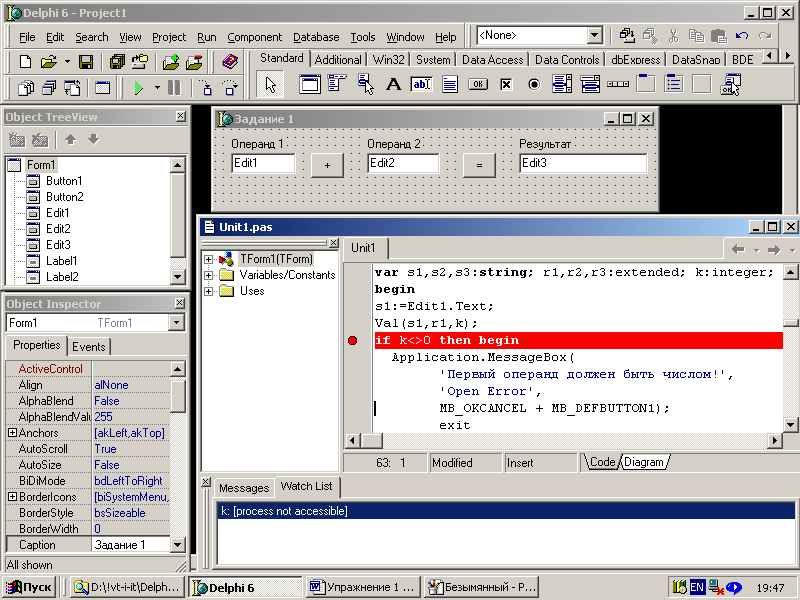Screen dimensions: 800x600
Task: Click the code editor vertical scrollbar thumb
Action: click(790, 323)
